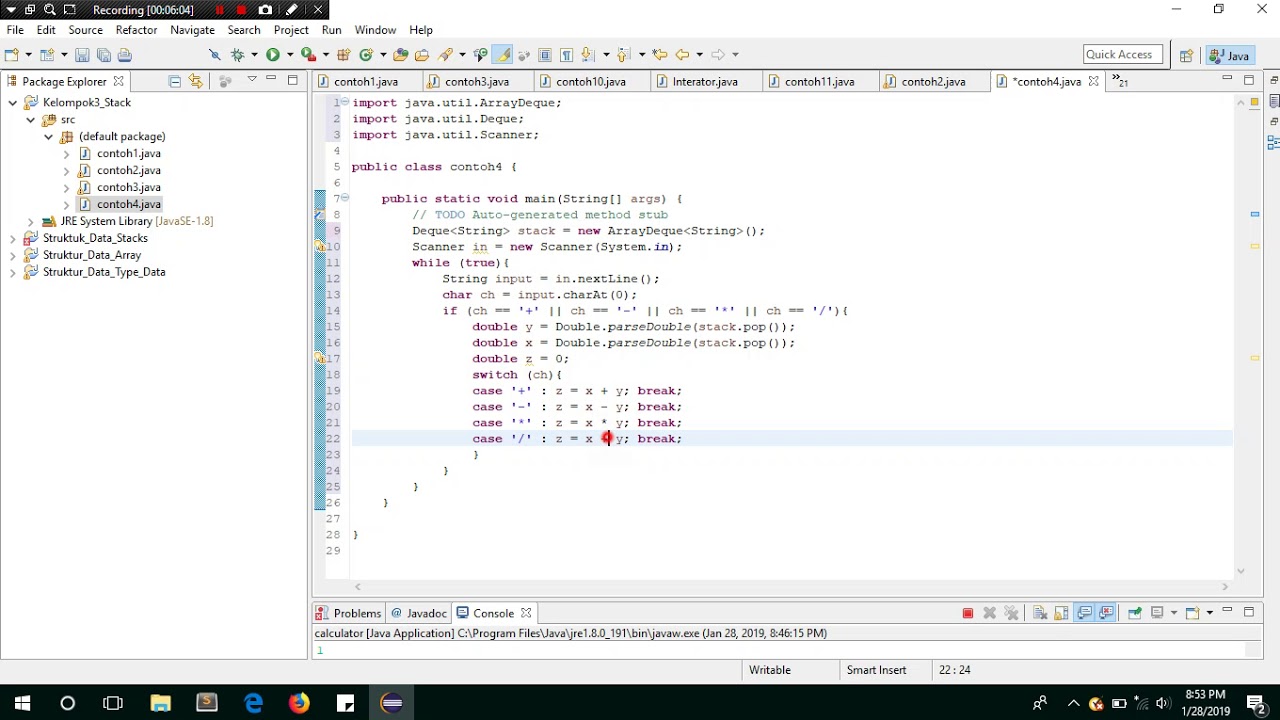Jump to Last Edit Location icon
This screenshot has height=720, width=1280.
point(659,54)
